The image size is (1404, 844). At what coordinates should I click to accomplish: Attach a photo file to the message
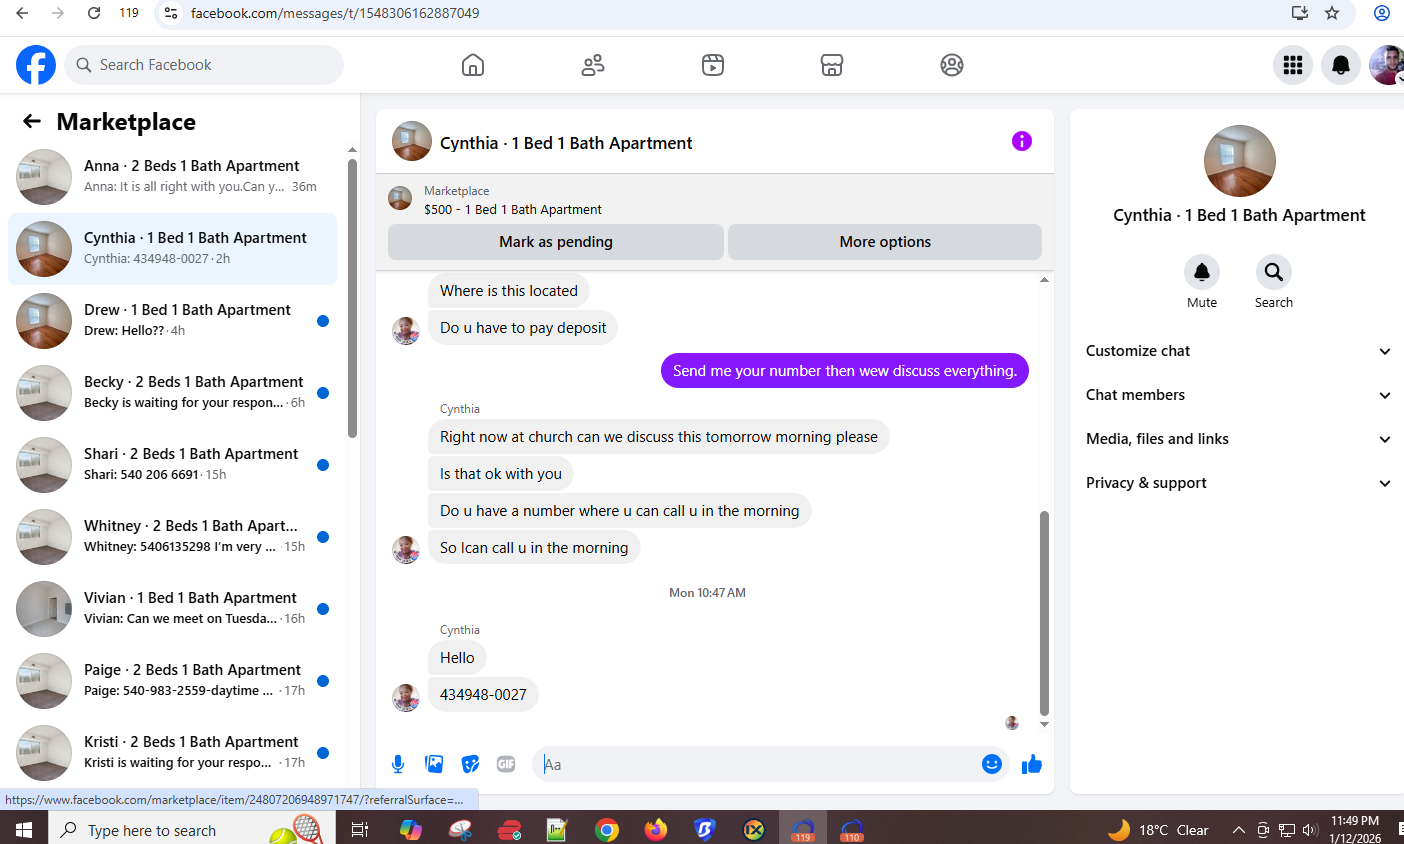tap(434, 764)
